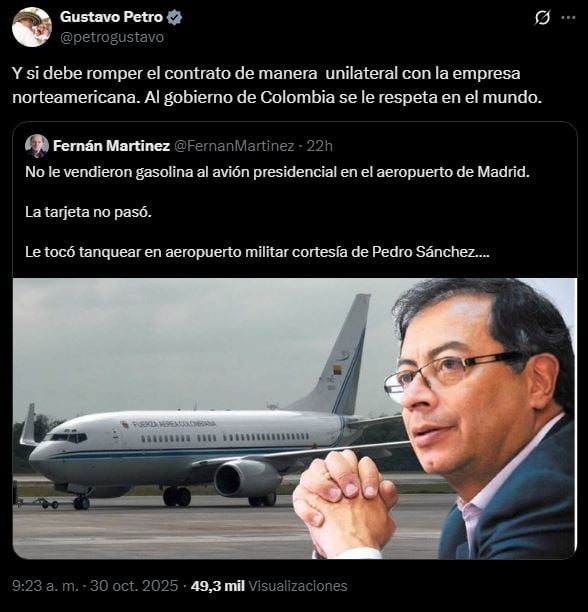This screenshot has width=588, height=612.
Task: Open Gustavo Petro's profile avatar
Action: click(32, 27)
